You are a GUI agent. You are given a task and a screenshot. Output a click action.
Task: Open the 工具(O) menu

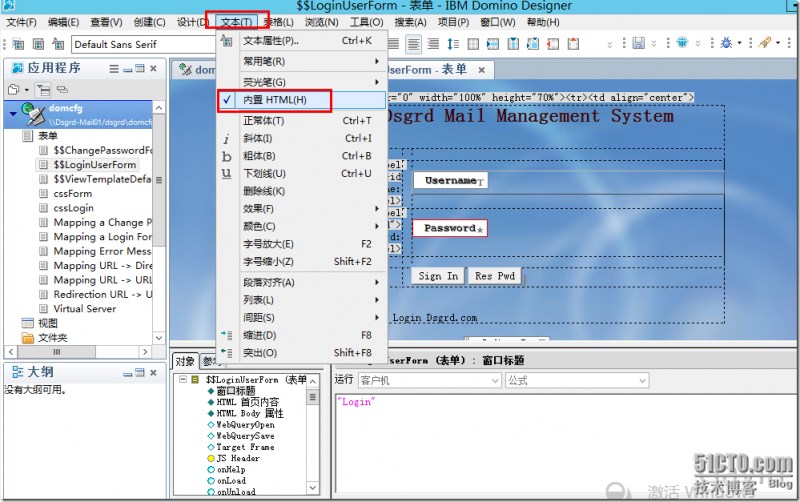point(367,22)
